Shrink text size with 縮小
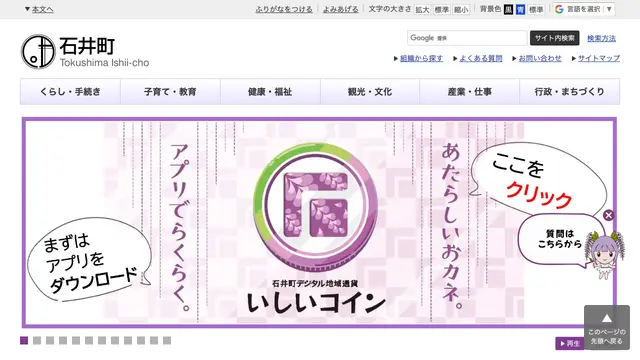The image size is (640, 360). (461, 9)
